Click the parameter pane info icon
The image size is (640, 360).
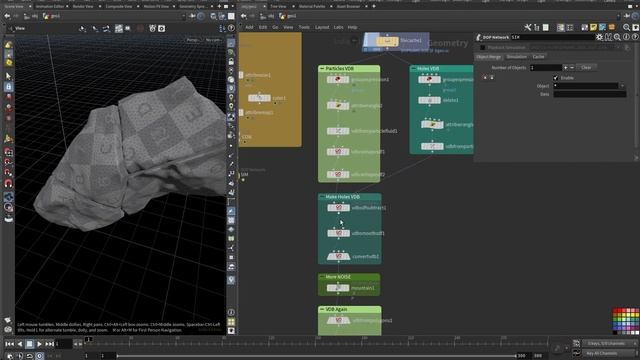pyautogui.click(x=626, y=37)
